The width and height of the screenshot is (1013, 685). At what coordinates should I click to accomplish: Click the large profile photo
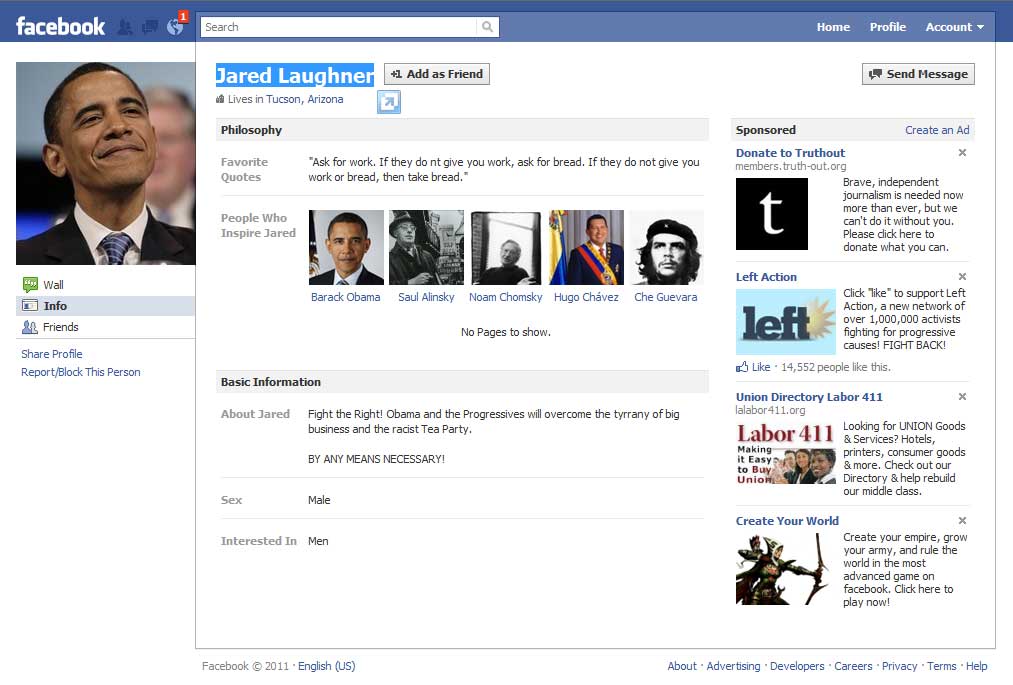(105, 163)
